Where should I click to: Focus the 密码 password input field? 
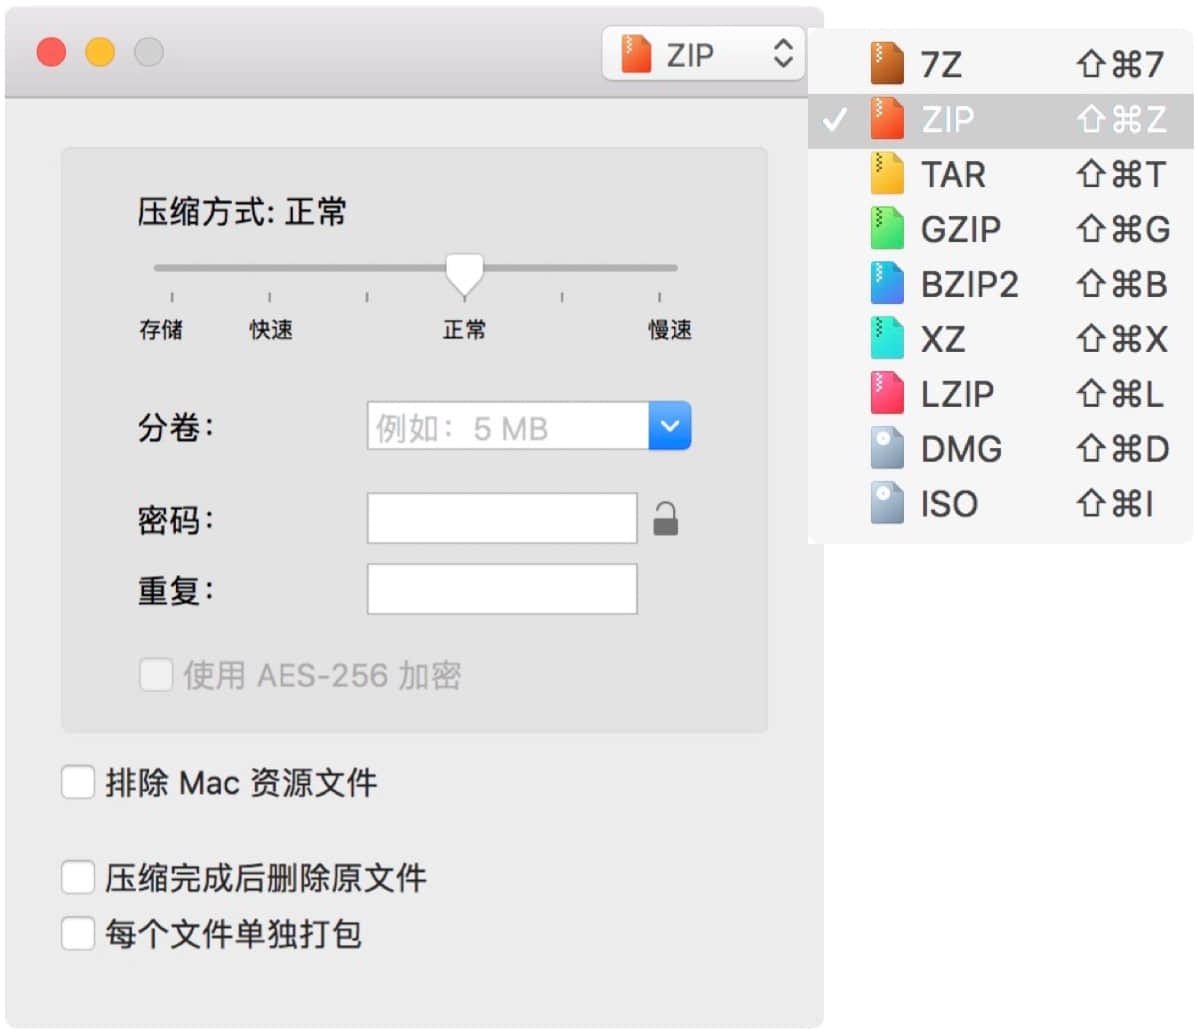[x=502, y=518]
